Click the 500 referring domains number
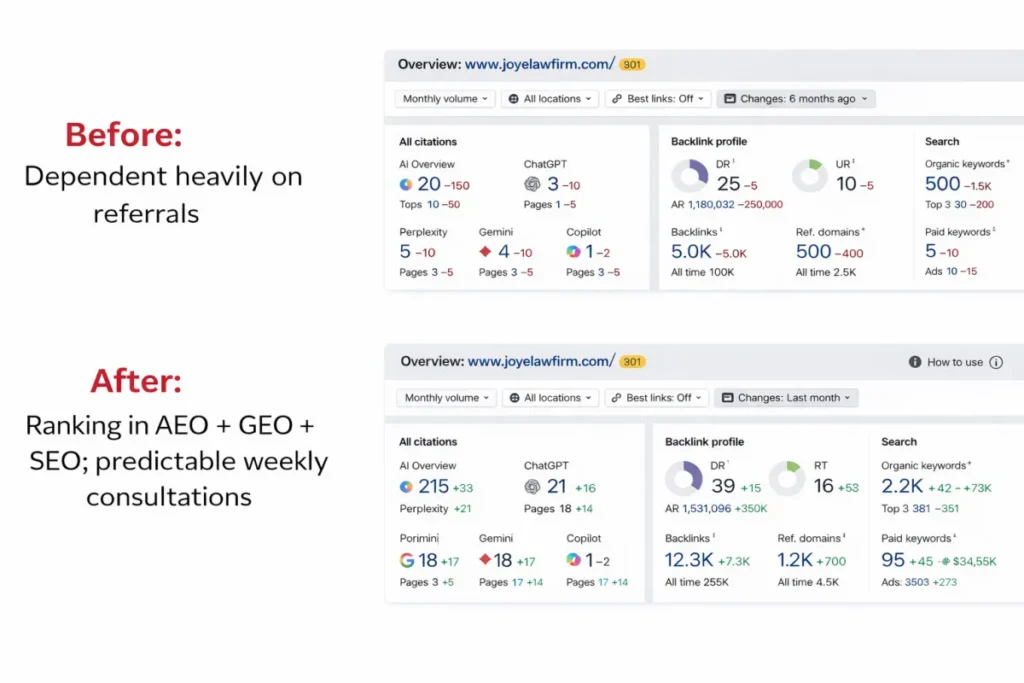This screenshot has width=1024, height=683. pyautogui.click(x=813, y=252)
